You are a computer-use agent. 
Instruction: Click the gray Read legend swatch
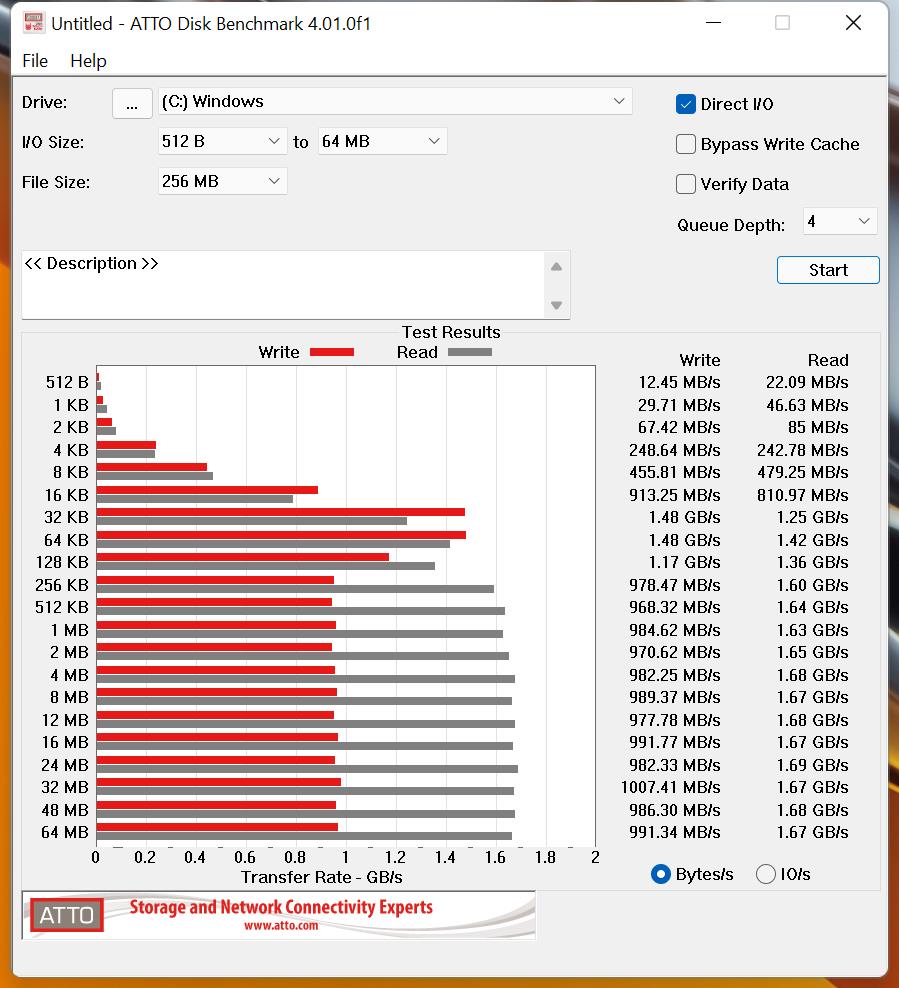point(469,352)
